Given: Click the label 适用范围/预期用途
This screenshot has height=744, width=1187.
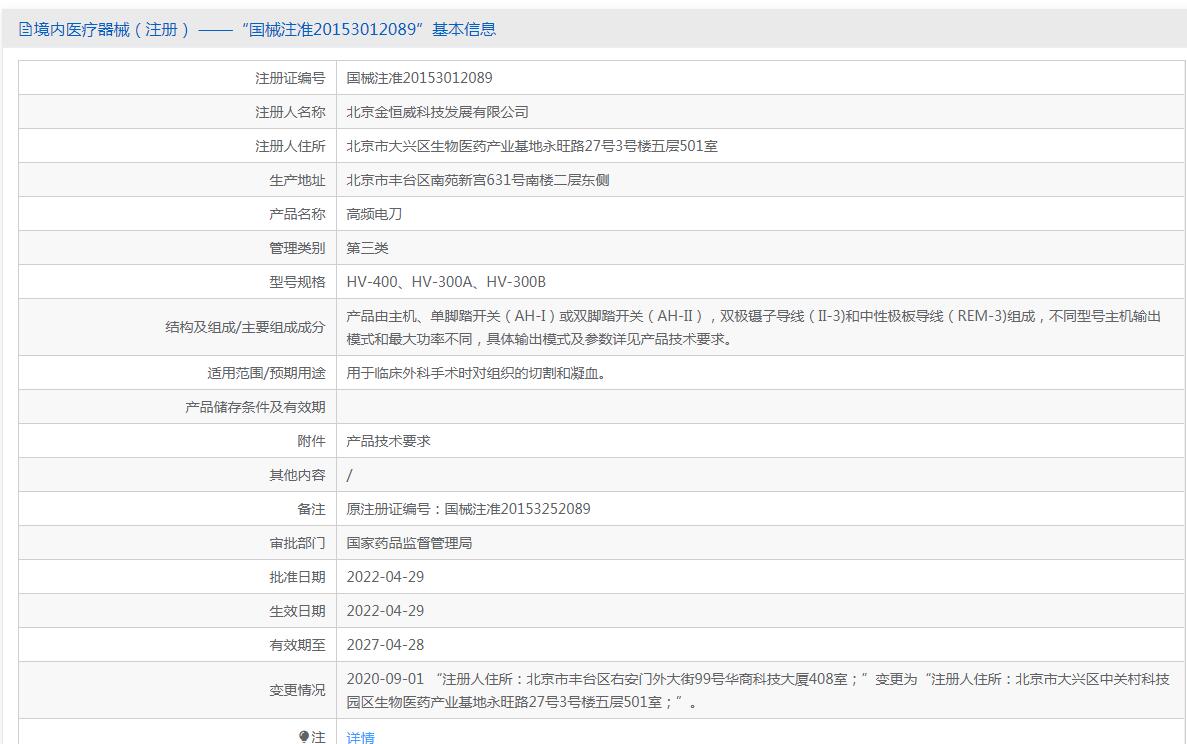Looking at the screenshot, I should pos(266,373).
